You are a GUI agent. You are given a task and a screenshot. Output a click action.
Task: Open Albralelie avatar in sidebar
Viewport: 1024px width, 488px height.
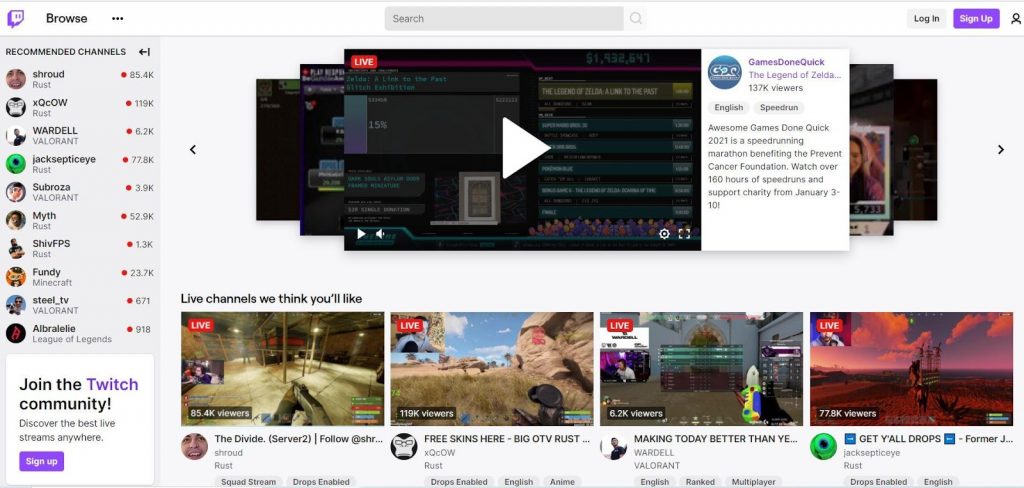click(x=16, y=333)
